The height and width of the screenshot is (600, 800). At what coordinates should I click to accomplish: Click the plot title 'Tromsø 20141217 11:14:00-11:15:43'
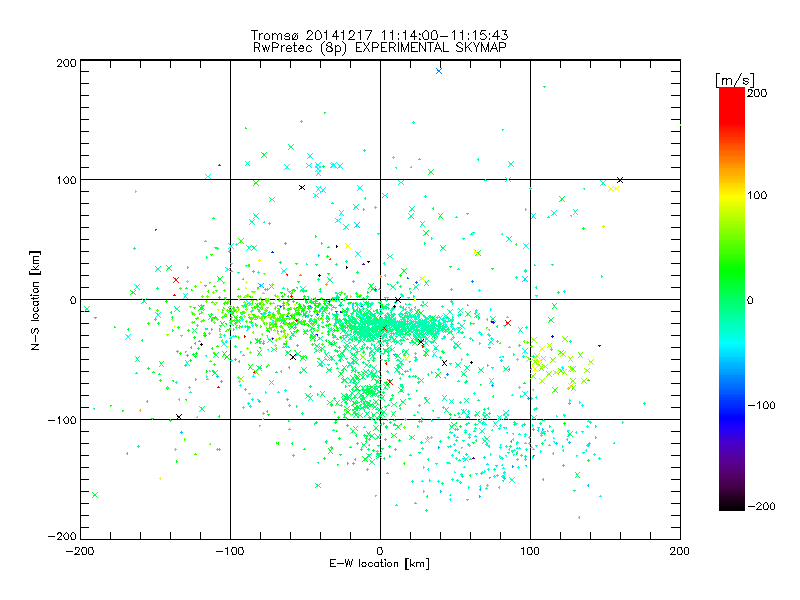379,35
